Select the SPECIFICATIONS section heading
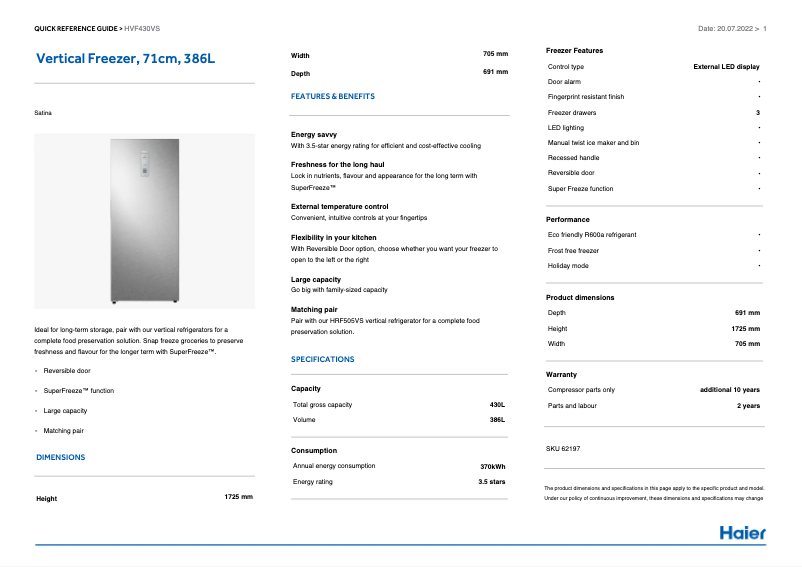802x567 pixels. 322,359
